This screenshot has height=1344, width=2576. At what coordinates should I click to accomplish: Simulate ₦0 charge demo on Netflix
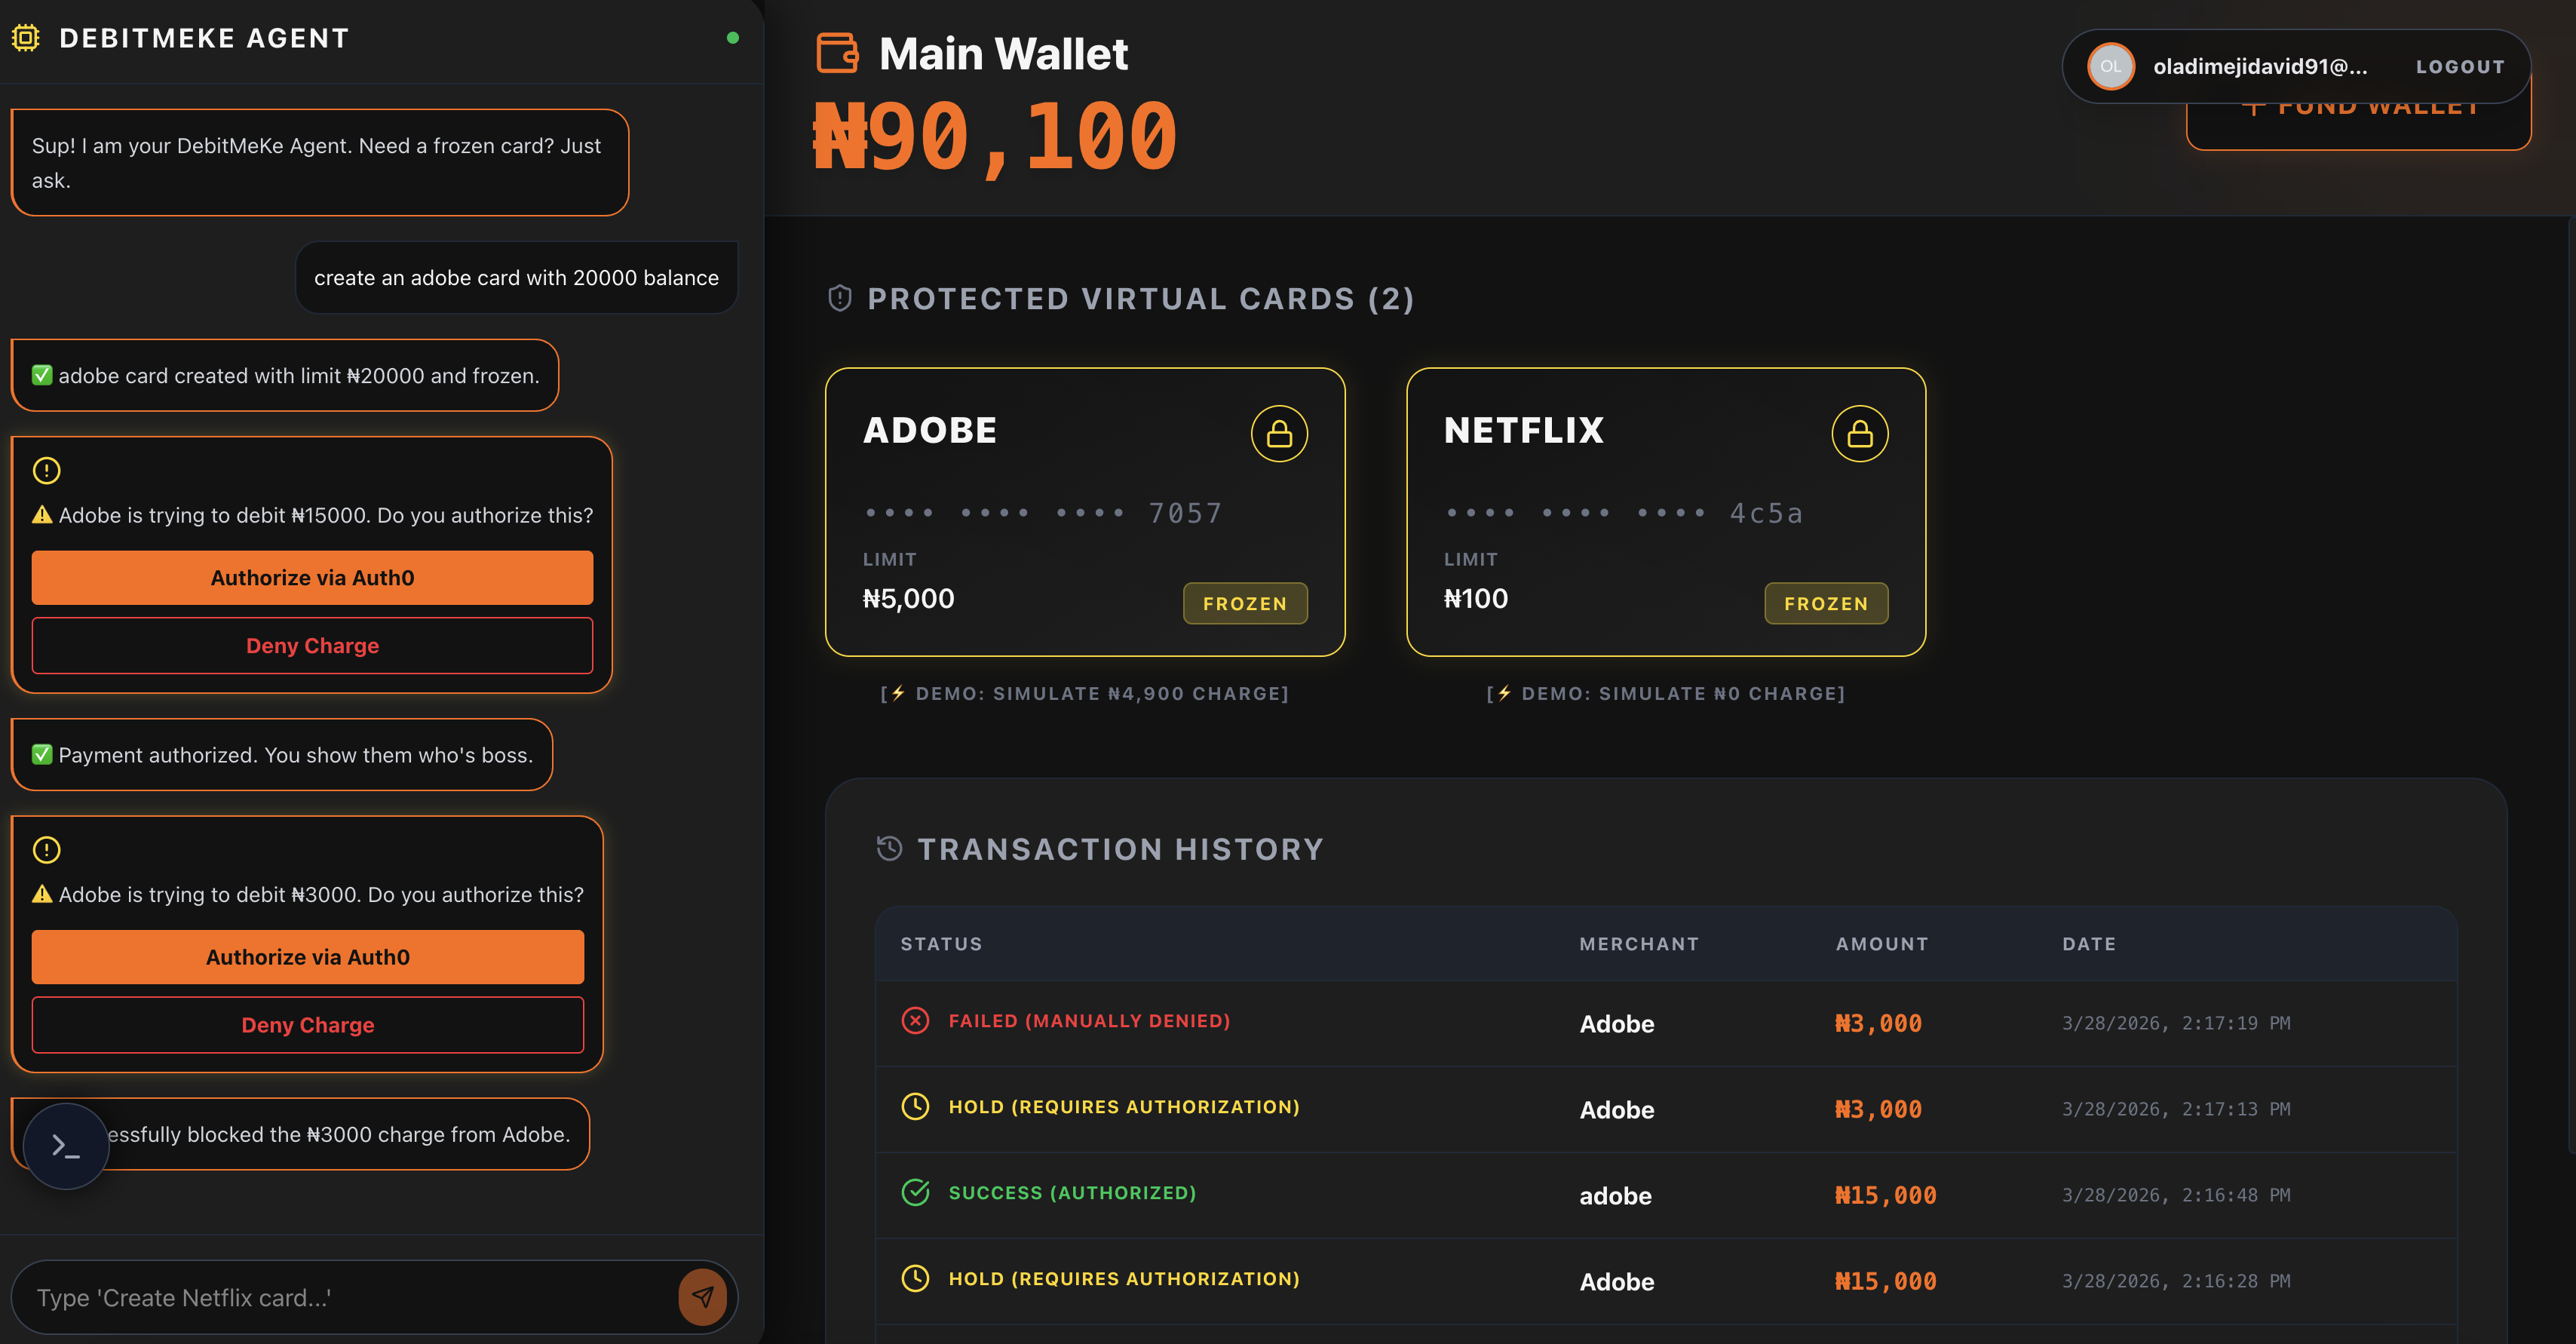[1665, 693]
